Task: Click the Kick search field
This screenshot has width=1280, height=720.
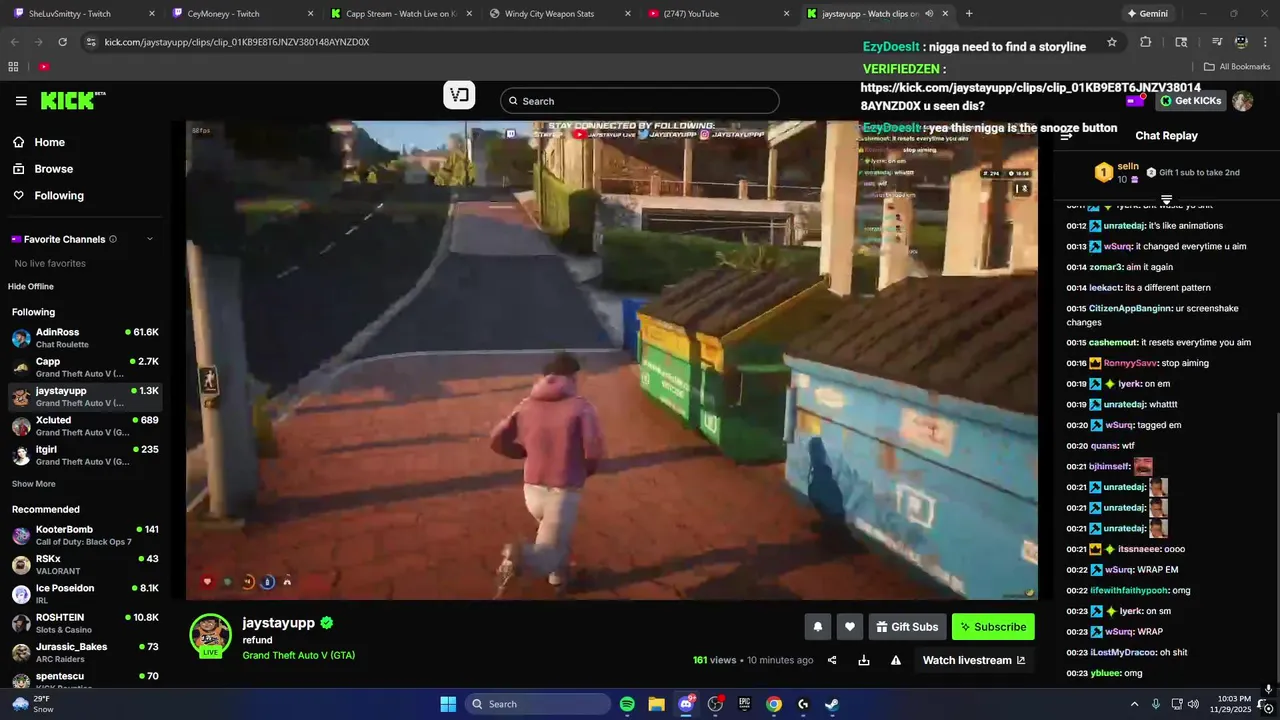Action: click(640, 101)
